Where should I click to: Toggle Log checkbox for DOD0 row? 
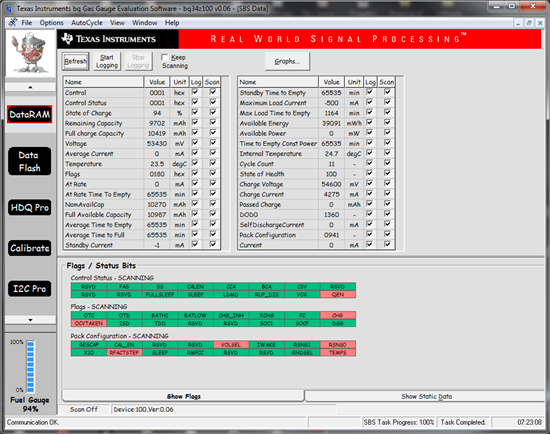pos(369,214)
